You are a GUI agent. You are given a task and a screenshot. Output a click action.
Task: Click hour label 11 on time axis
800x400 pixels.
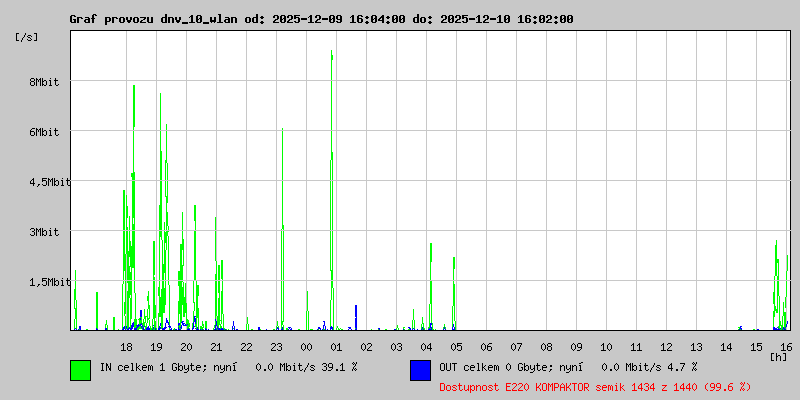coord(636,347)
